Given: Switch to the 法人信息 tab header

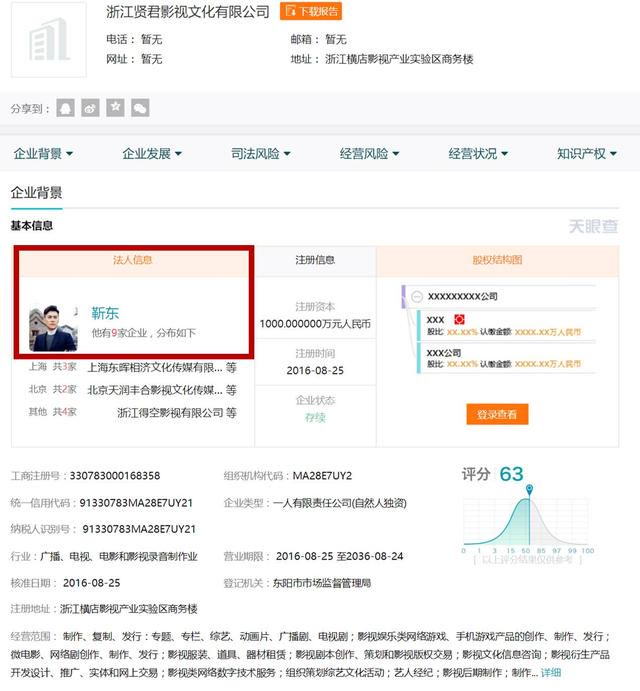Looking at the screenshot, I should (x=133, y=260).
